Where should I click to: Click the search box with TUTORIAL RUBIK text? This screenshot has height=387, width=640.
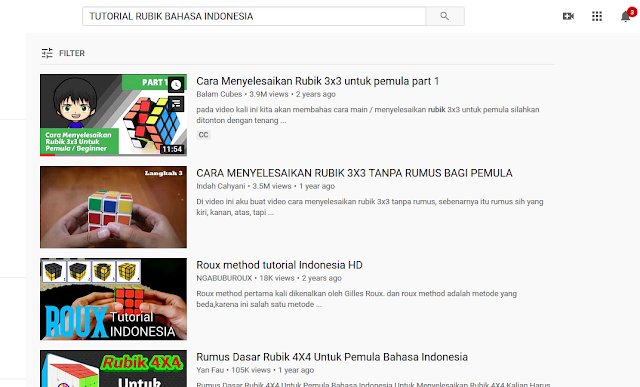coord(254,16)
